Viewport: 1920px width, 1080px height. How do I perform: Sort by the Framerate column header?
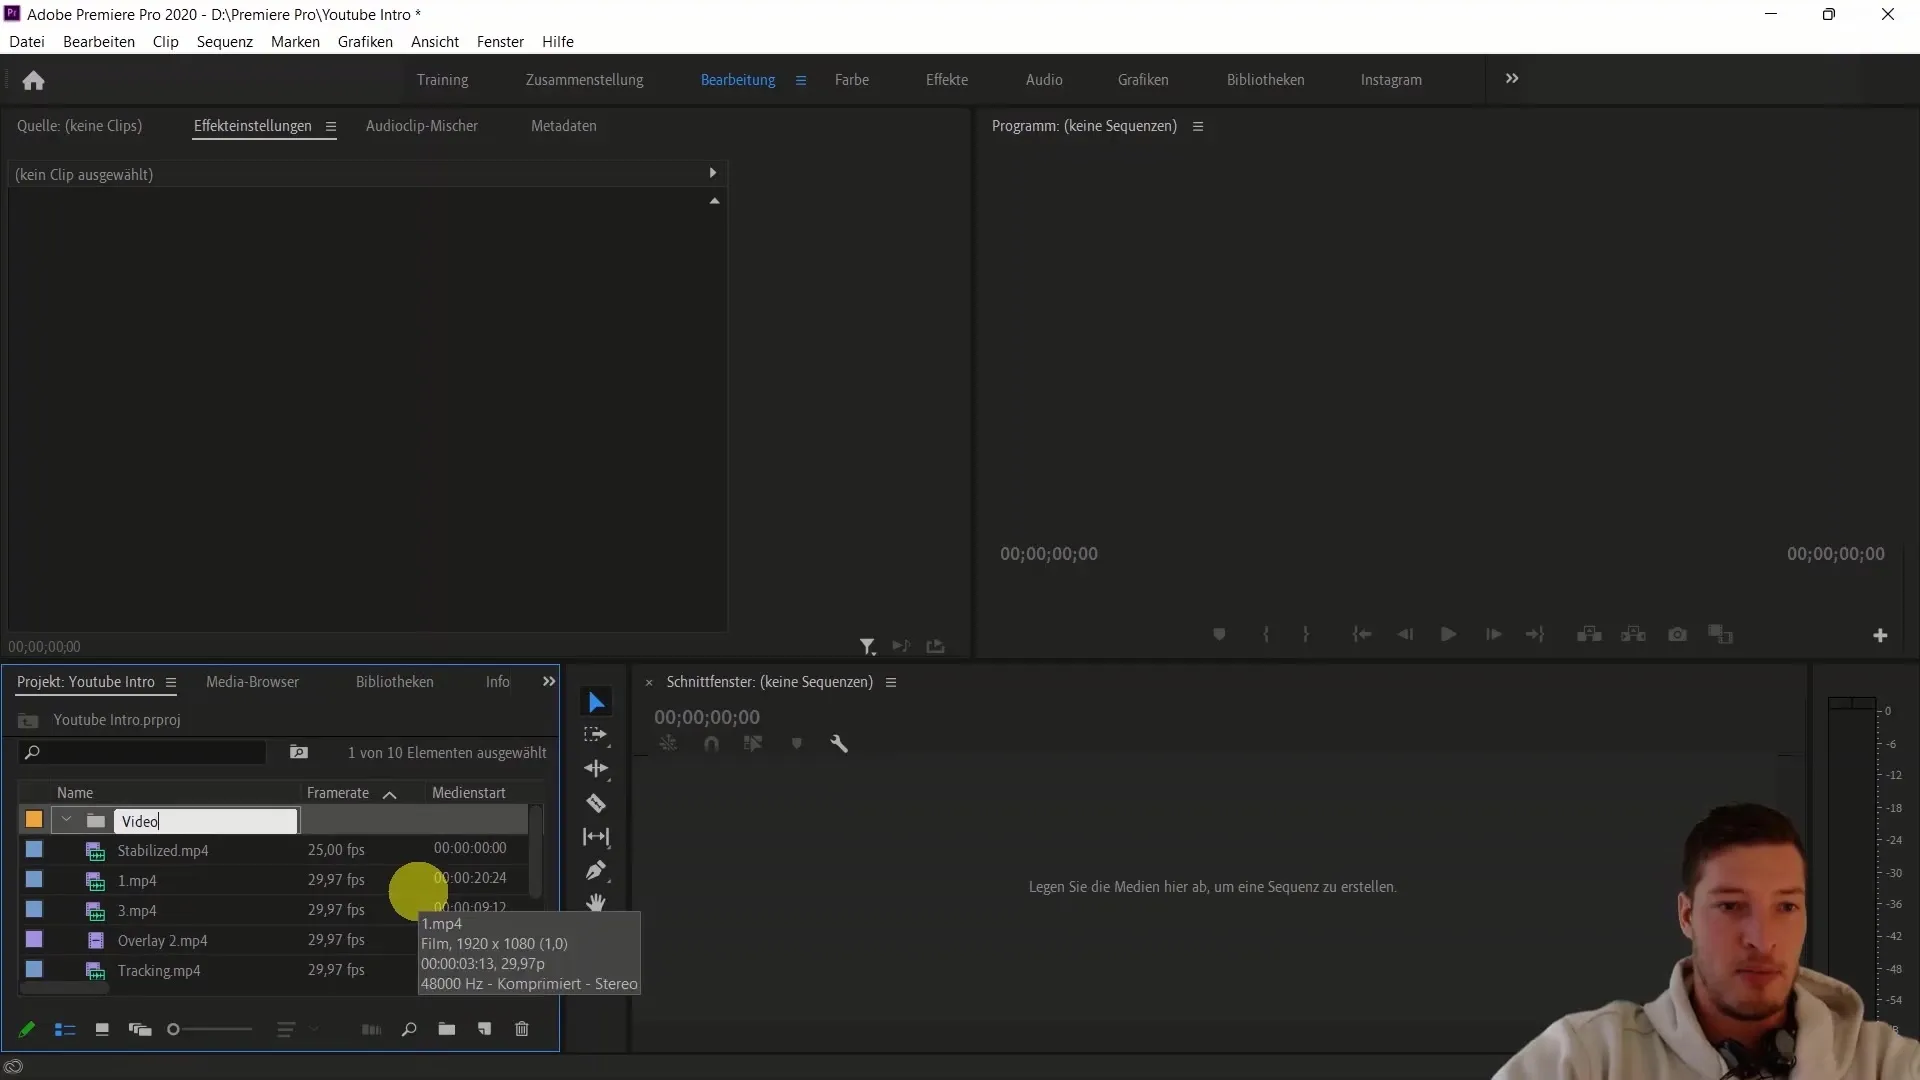[x=338, y=793]
